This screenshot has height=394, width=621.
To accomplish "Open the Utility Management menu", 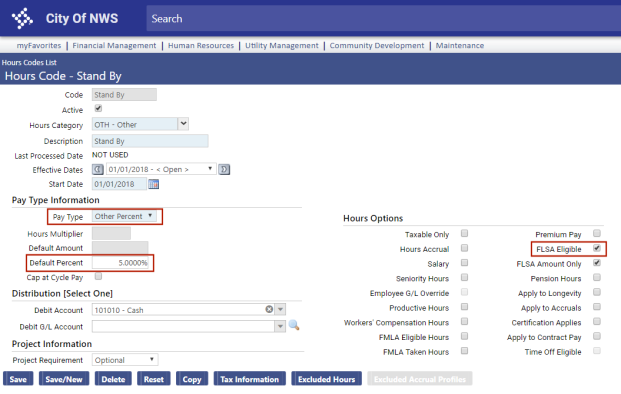I will click(x=282, y=46).
